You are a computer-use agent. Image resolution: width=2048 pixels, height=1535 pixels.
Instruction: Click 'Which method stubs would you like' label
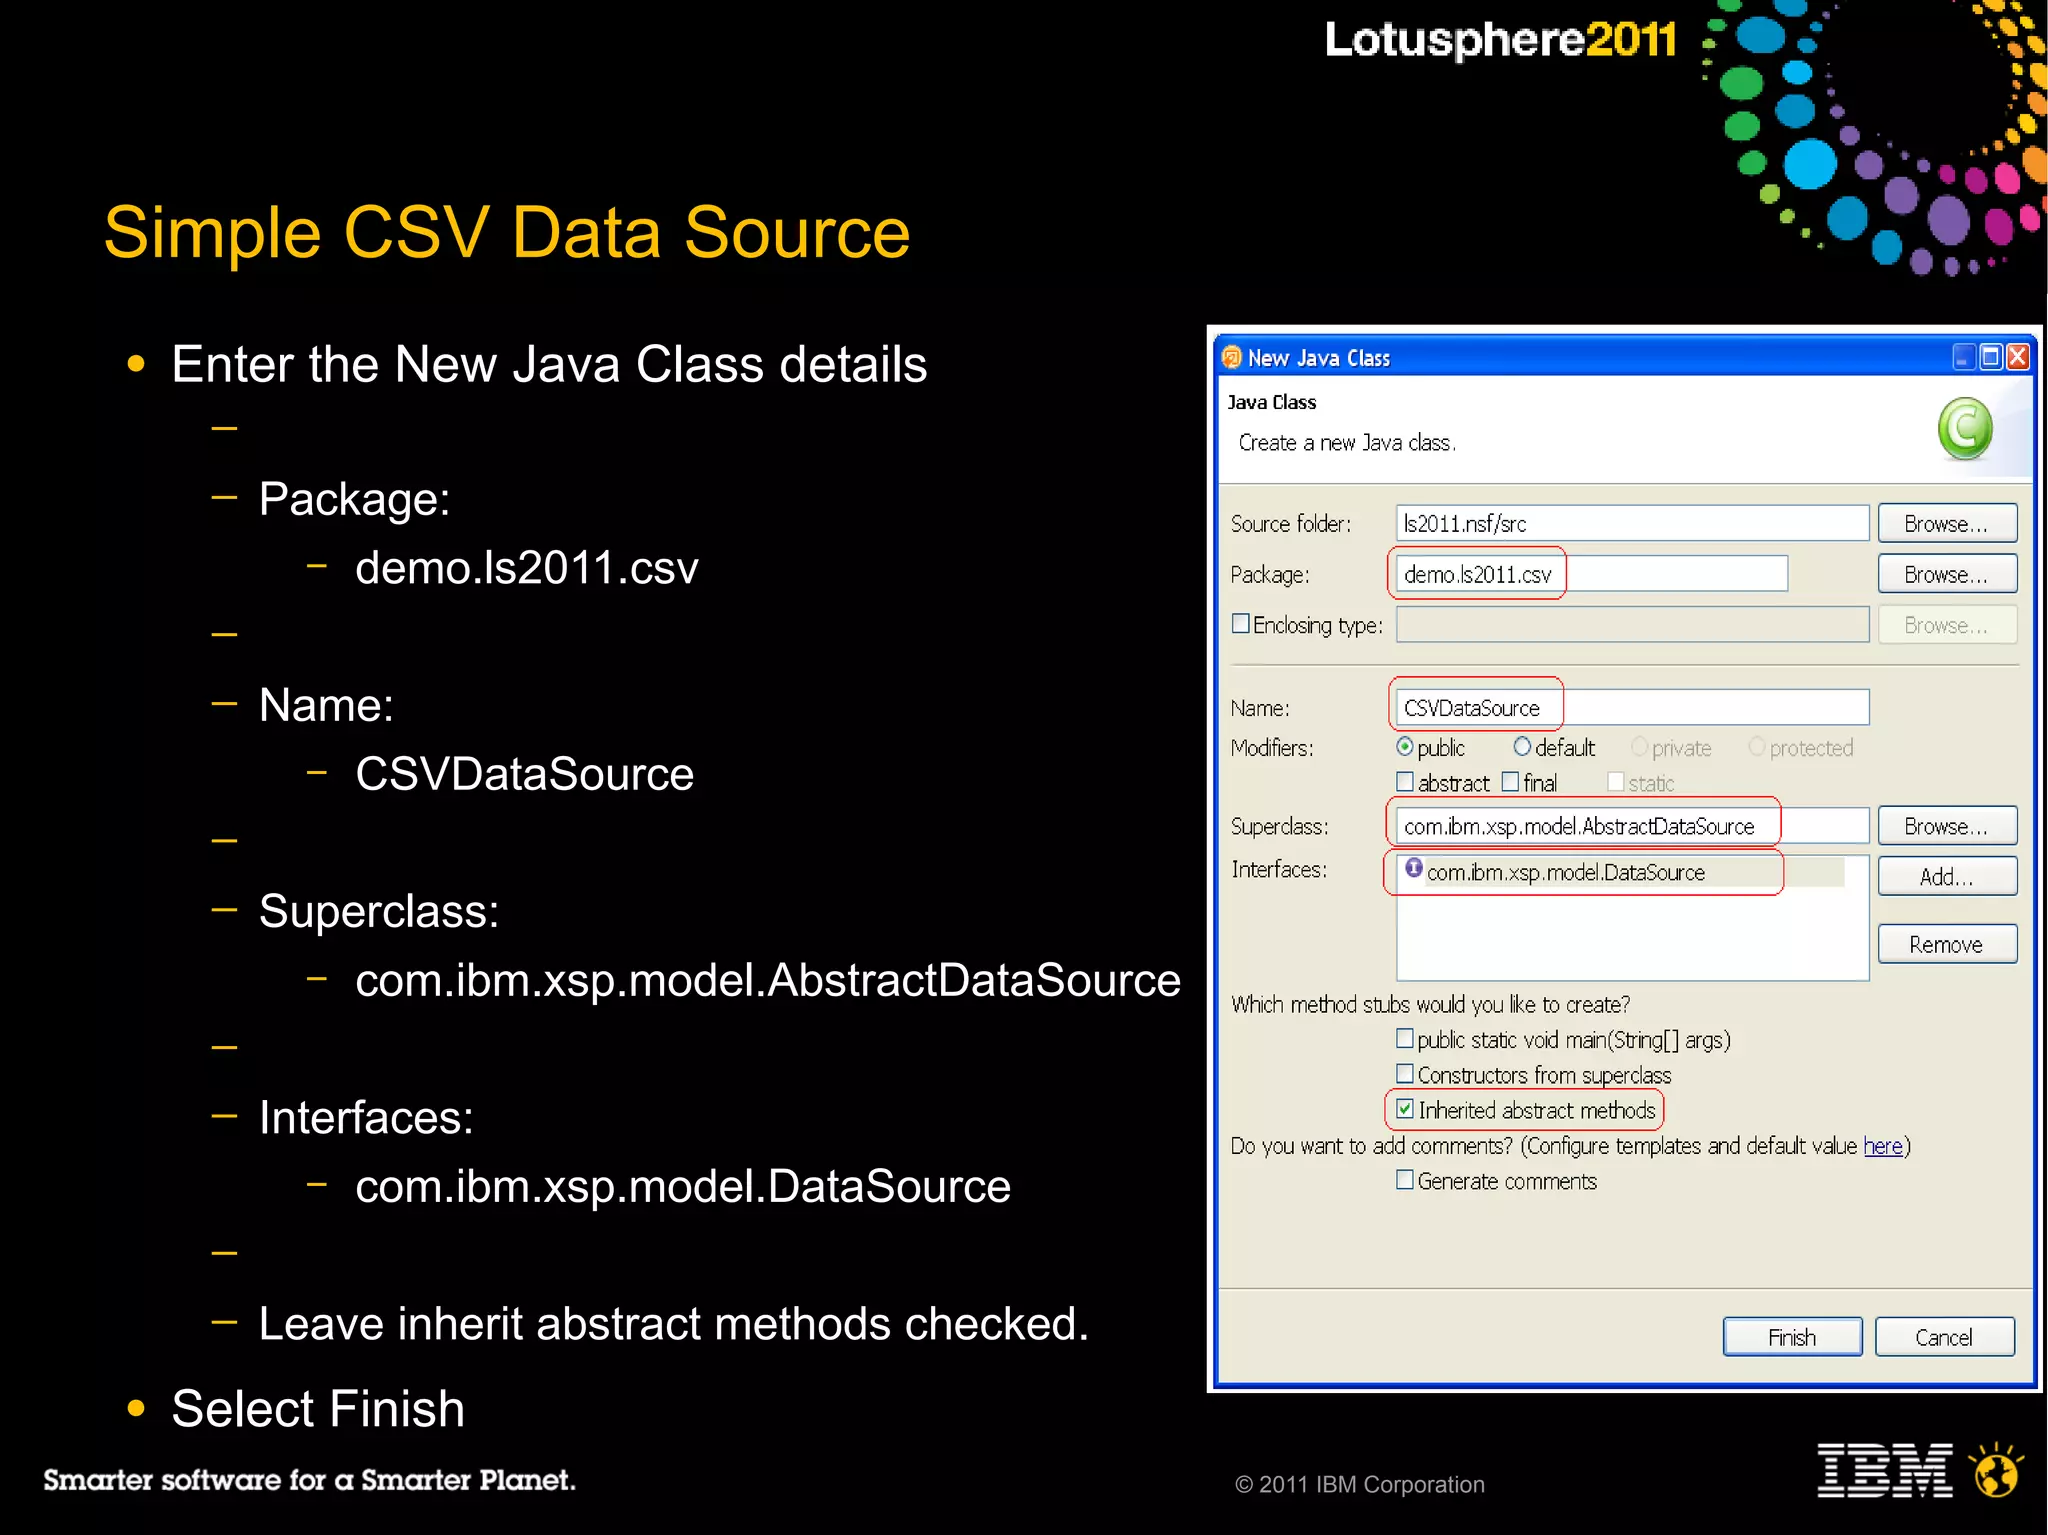tap(1431, 1004)
